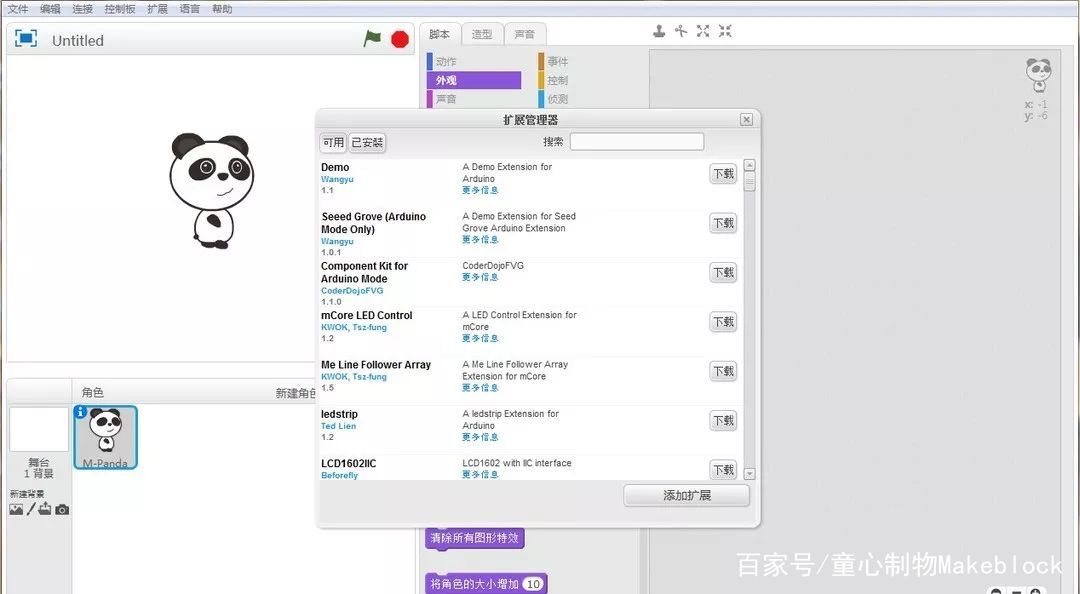Open 更多信息 for the Demo extension
The width and height of the screenshot is (1080, 594).
click(x=480, y=190)
